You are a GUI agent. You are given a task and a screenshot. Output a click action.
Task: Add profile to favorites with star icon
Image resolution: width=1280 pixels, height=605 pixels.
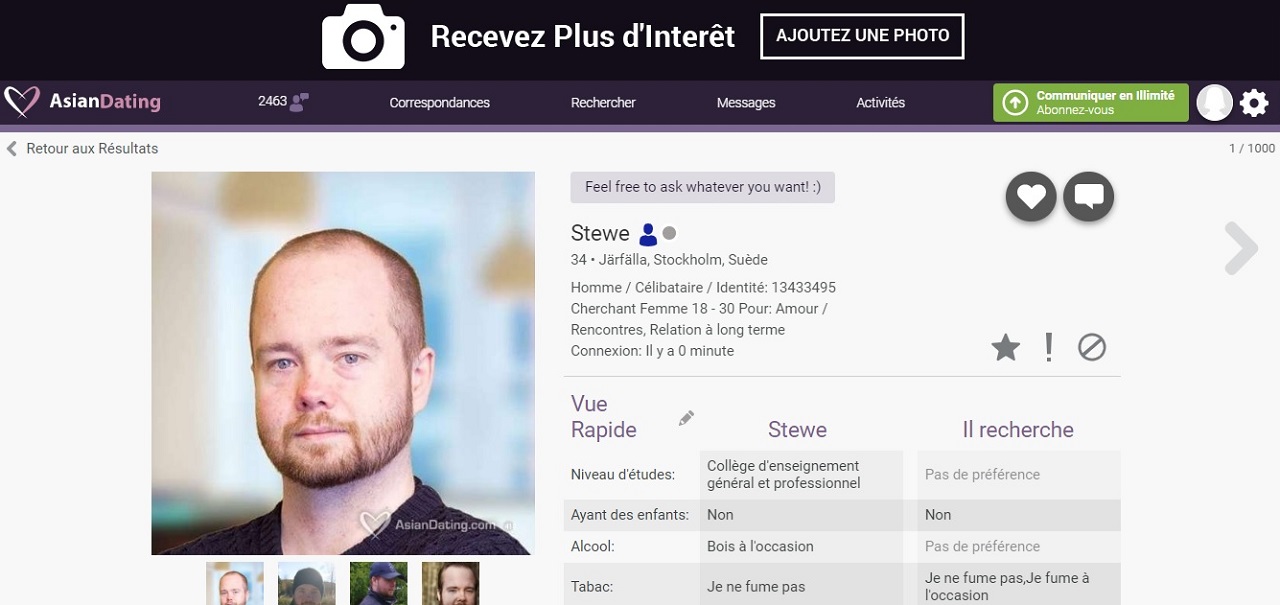pos(1005,348)
